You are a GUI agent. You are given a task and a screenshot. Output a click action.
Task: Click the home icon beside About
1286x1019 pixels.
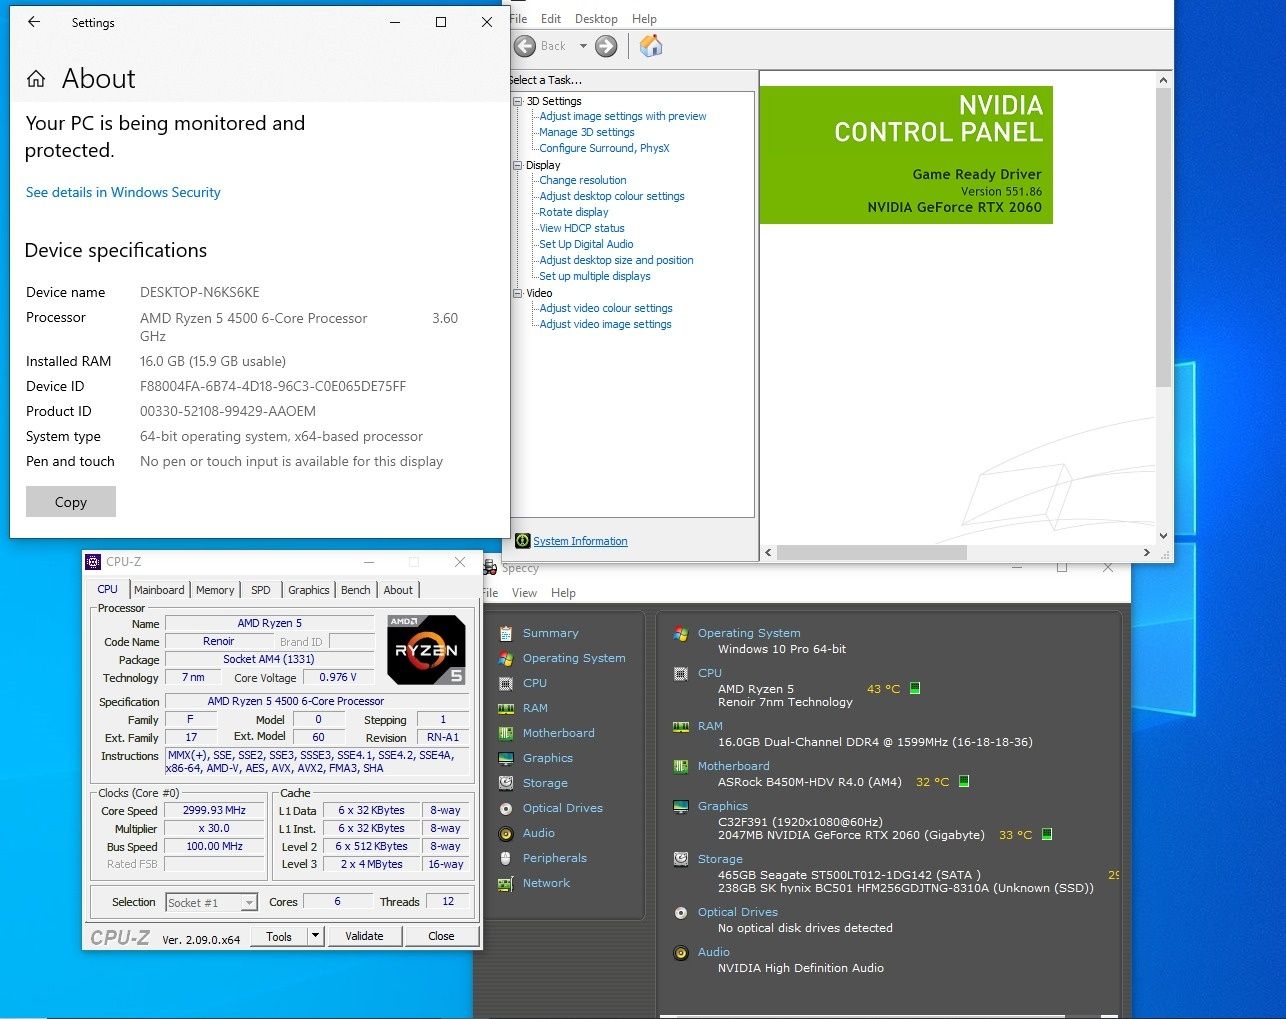pos(36,79)
